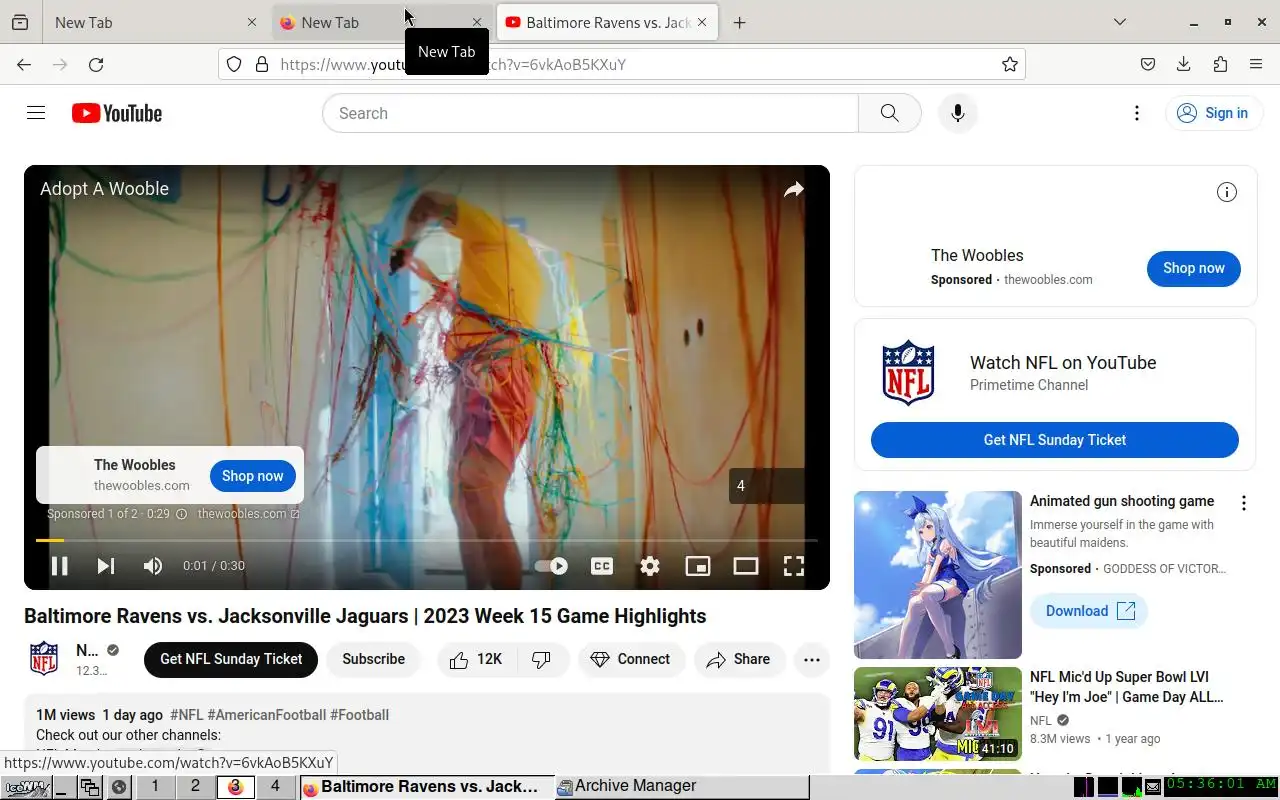This screenshot has width=1280, height=800.
Task: Open ad info icon in the sidebar ad
Action: click(x=1227, y=192)
